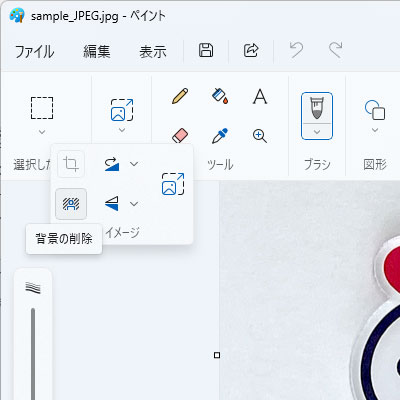Select the Pencil tool

[x=180, y=96]
